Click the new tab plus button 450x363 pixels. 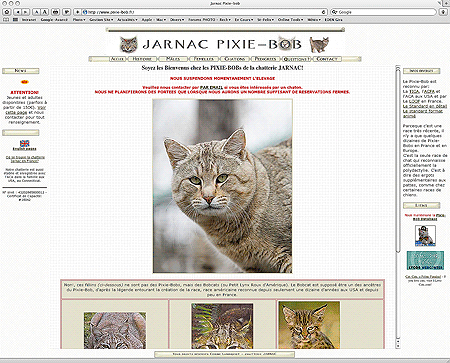tap(446, 3)
